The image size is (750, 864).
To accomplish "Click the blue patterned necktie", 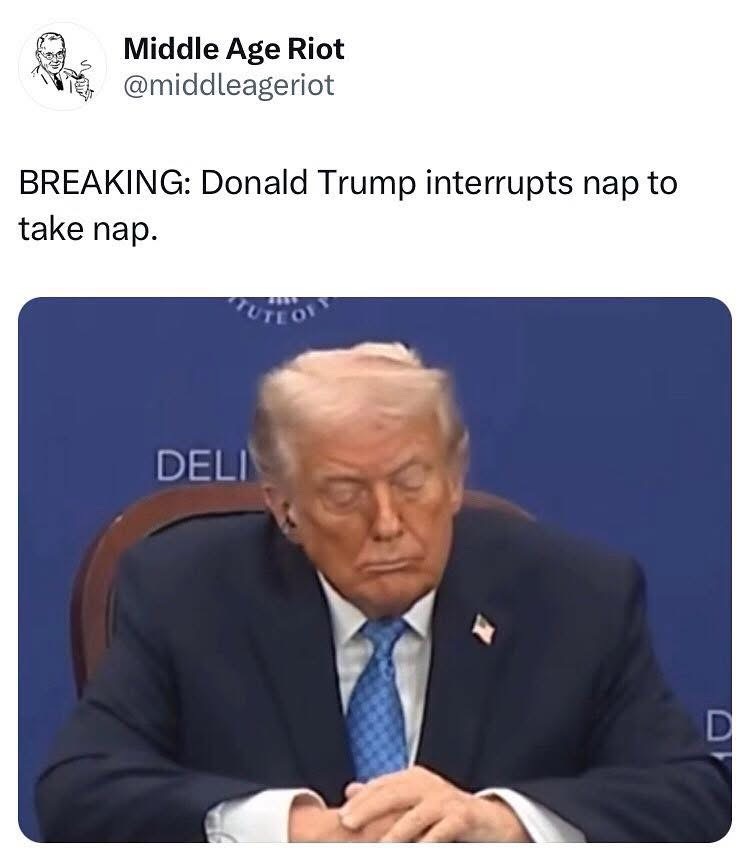I will tap(379, 700).
